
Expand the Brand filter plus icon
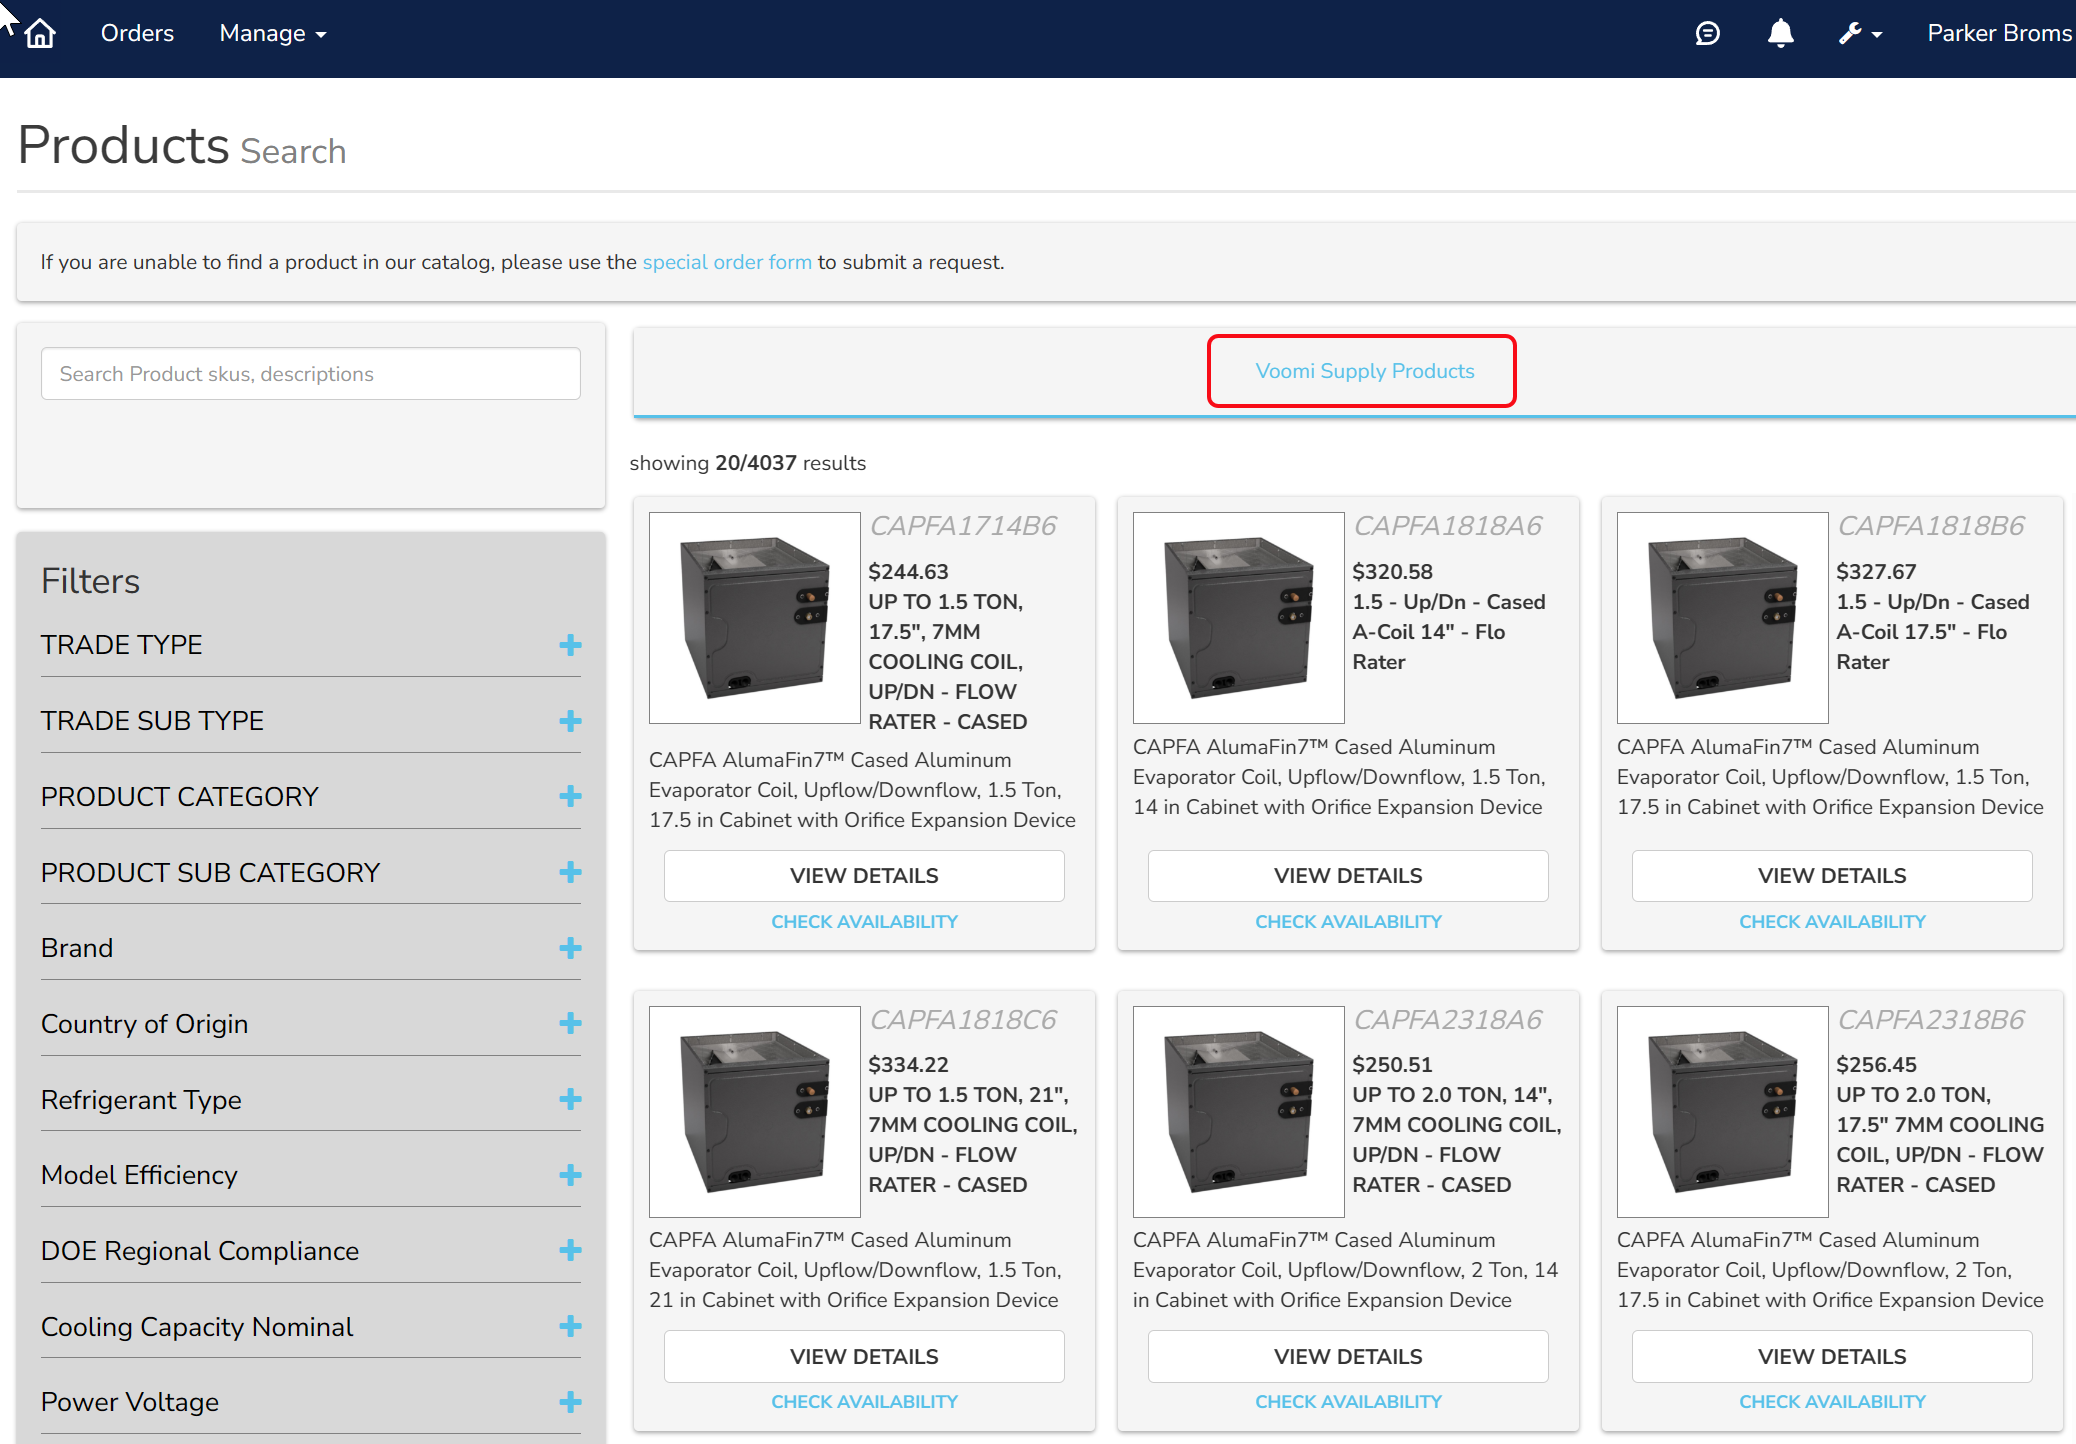tap(570, 948)
